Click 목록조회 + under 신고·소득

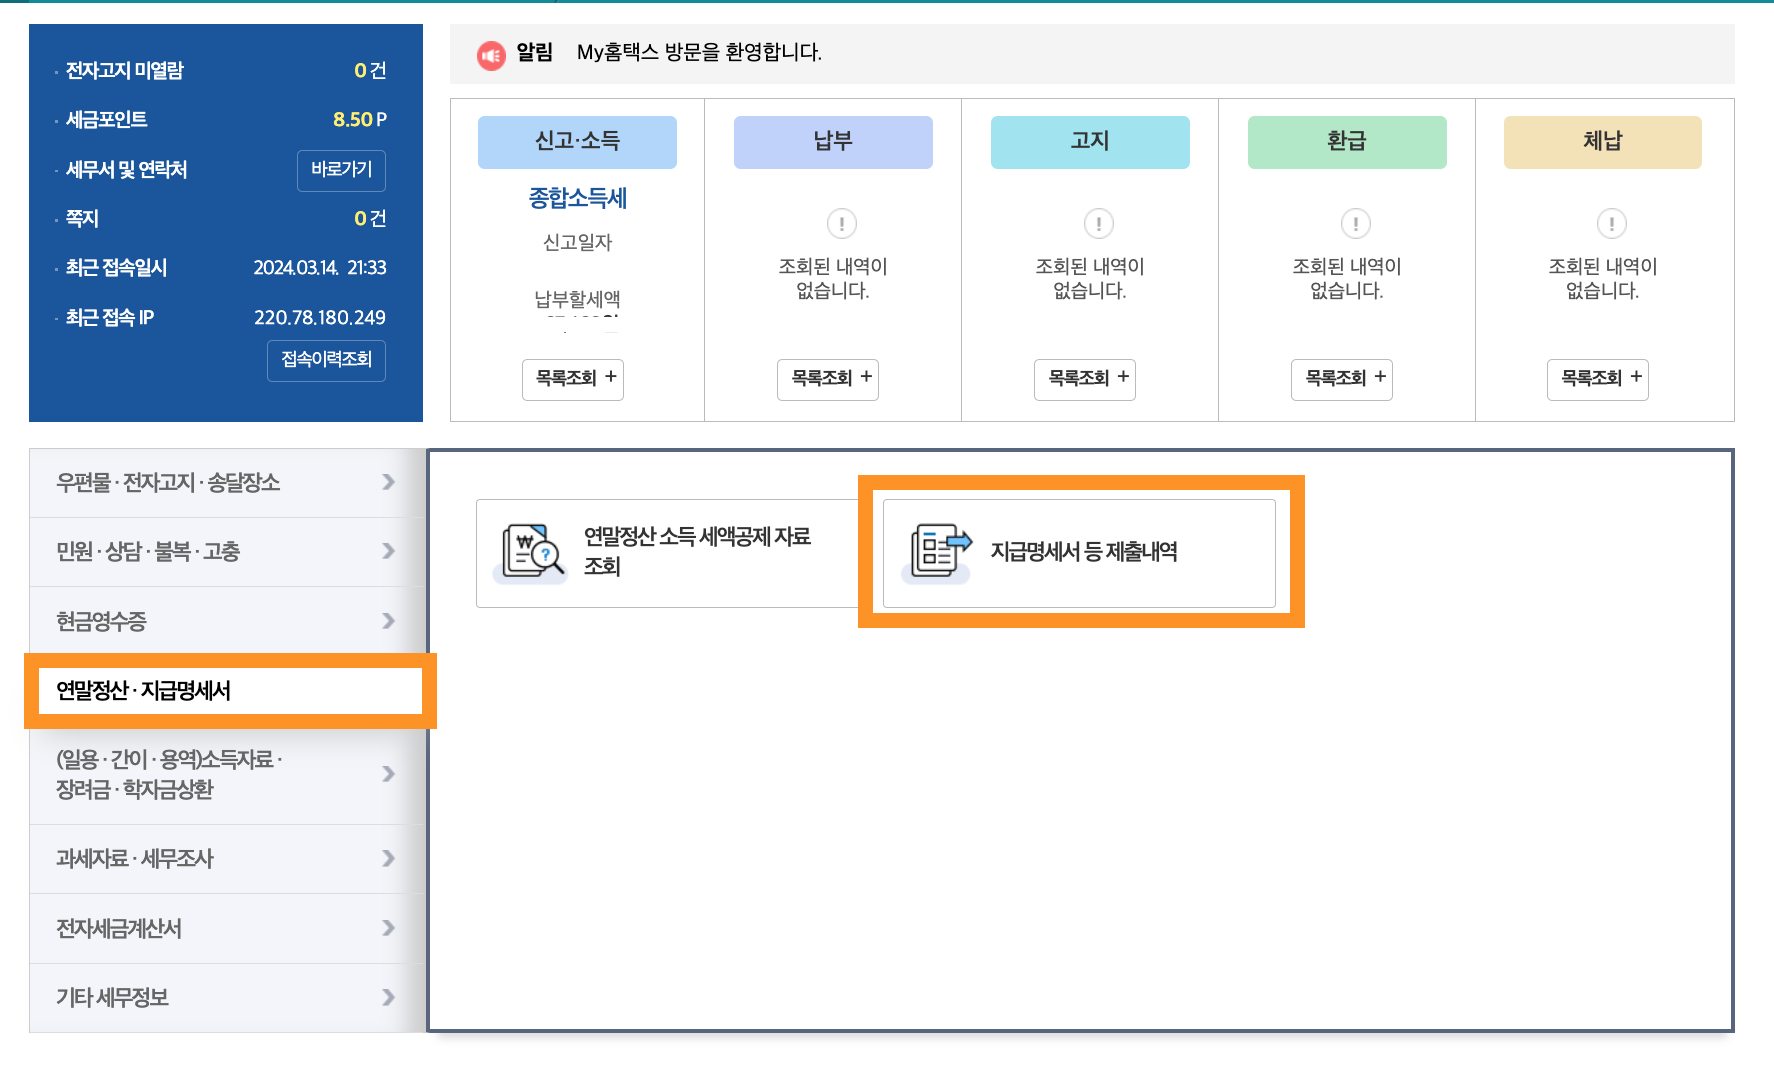(x=573, y=379)
